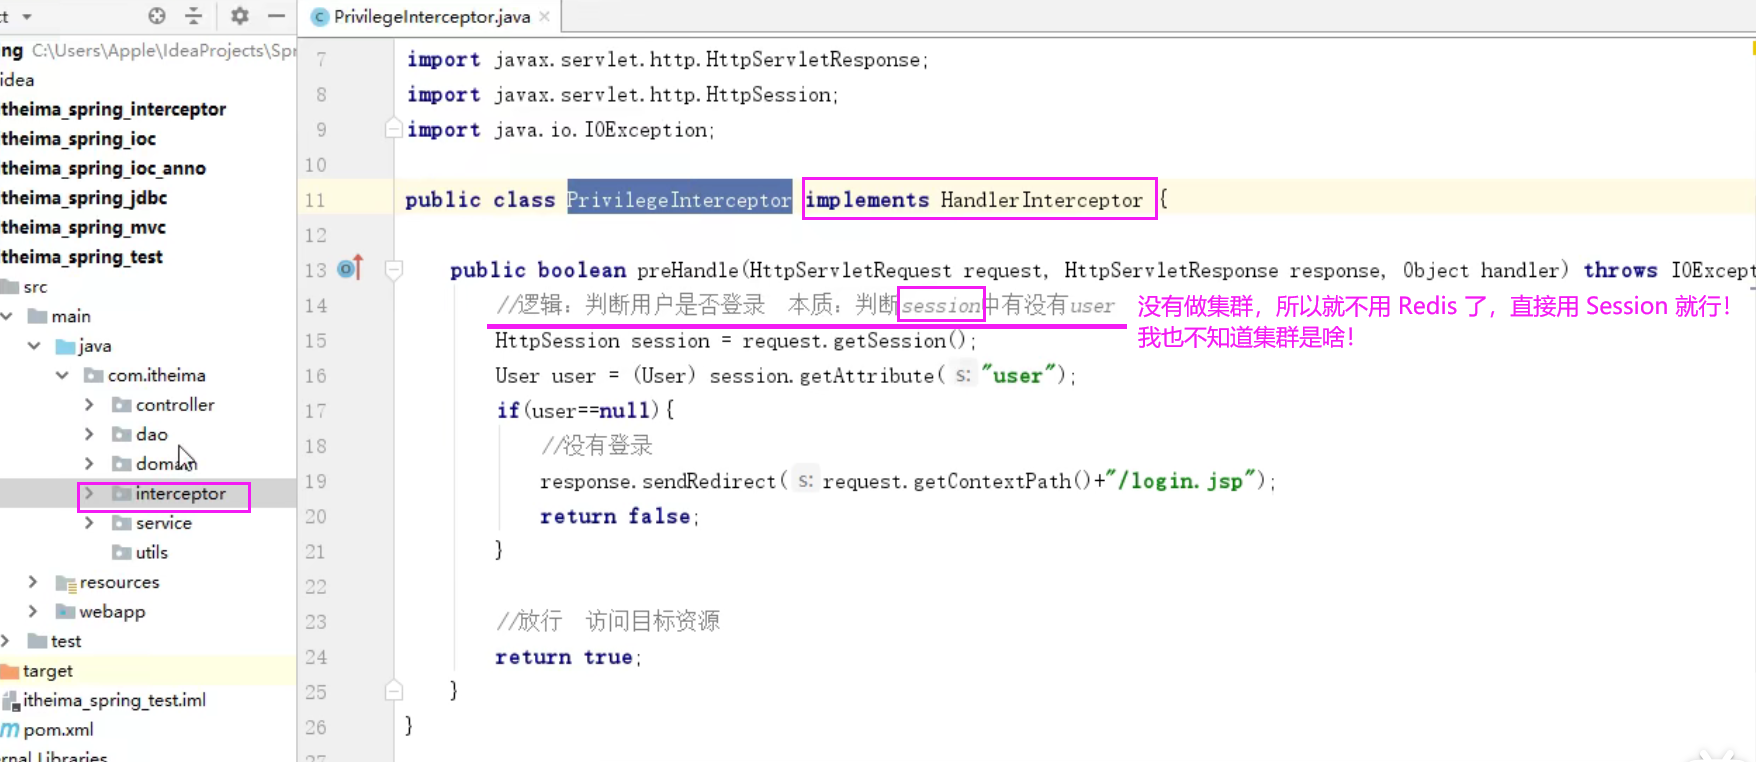Expand the resources folder
Image resolution: width=1756 pixels, height=762 pixels.
33,582
